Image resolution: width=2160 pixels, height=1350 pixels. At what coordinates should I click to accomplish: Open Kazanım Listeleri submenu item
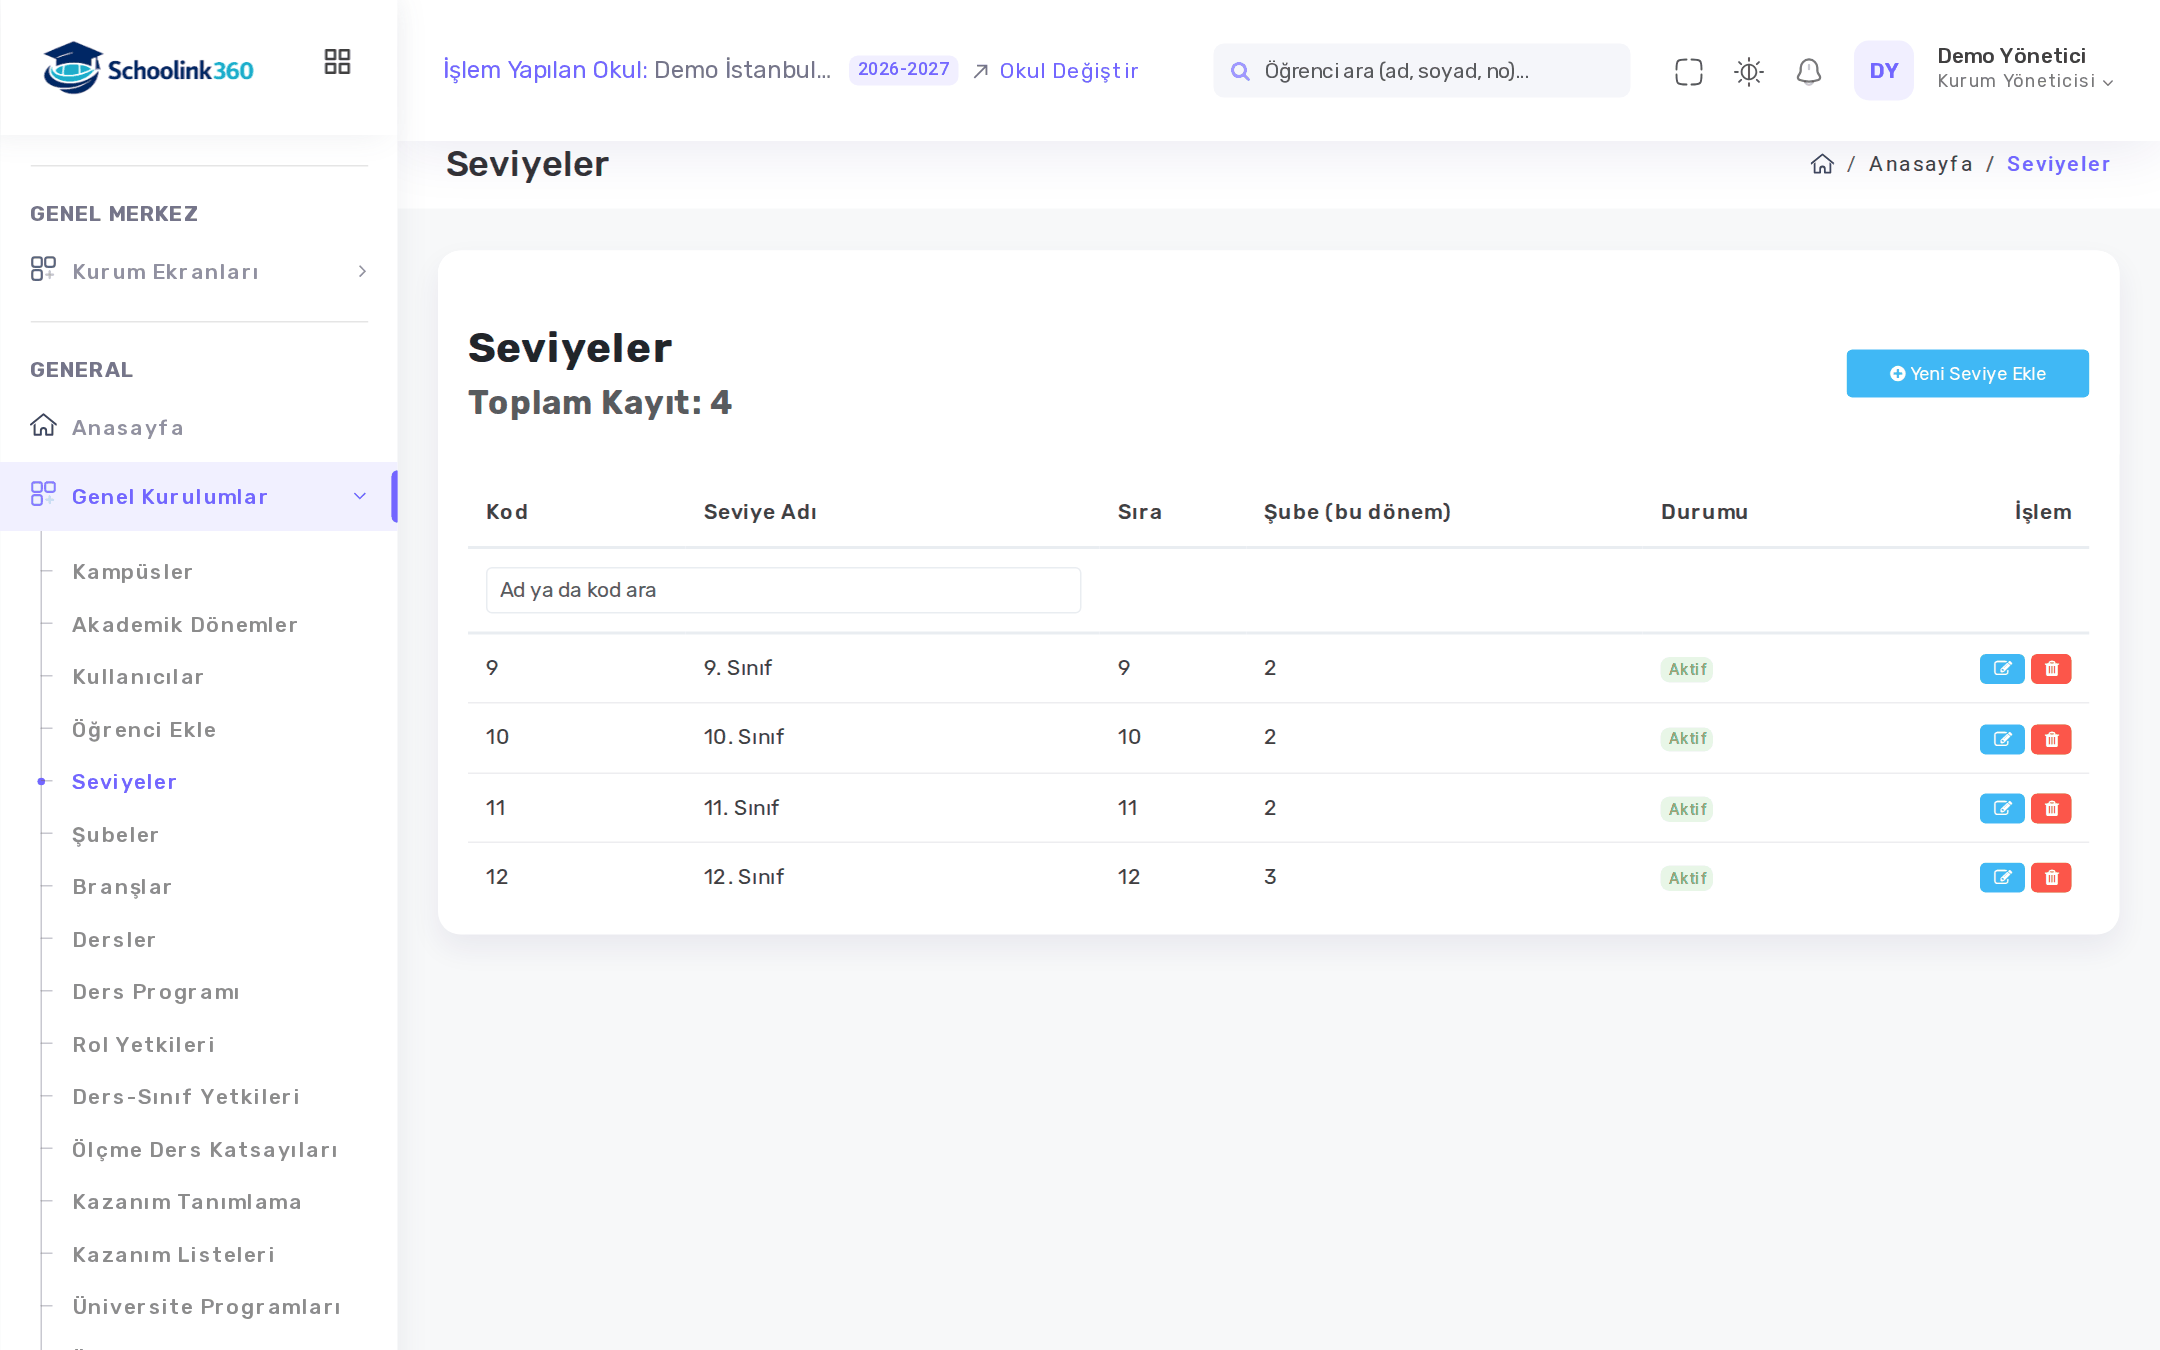point(173,1255)
